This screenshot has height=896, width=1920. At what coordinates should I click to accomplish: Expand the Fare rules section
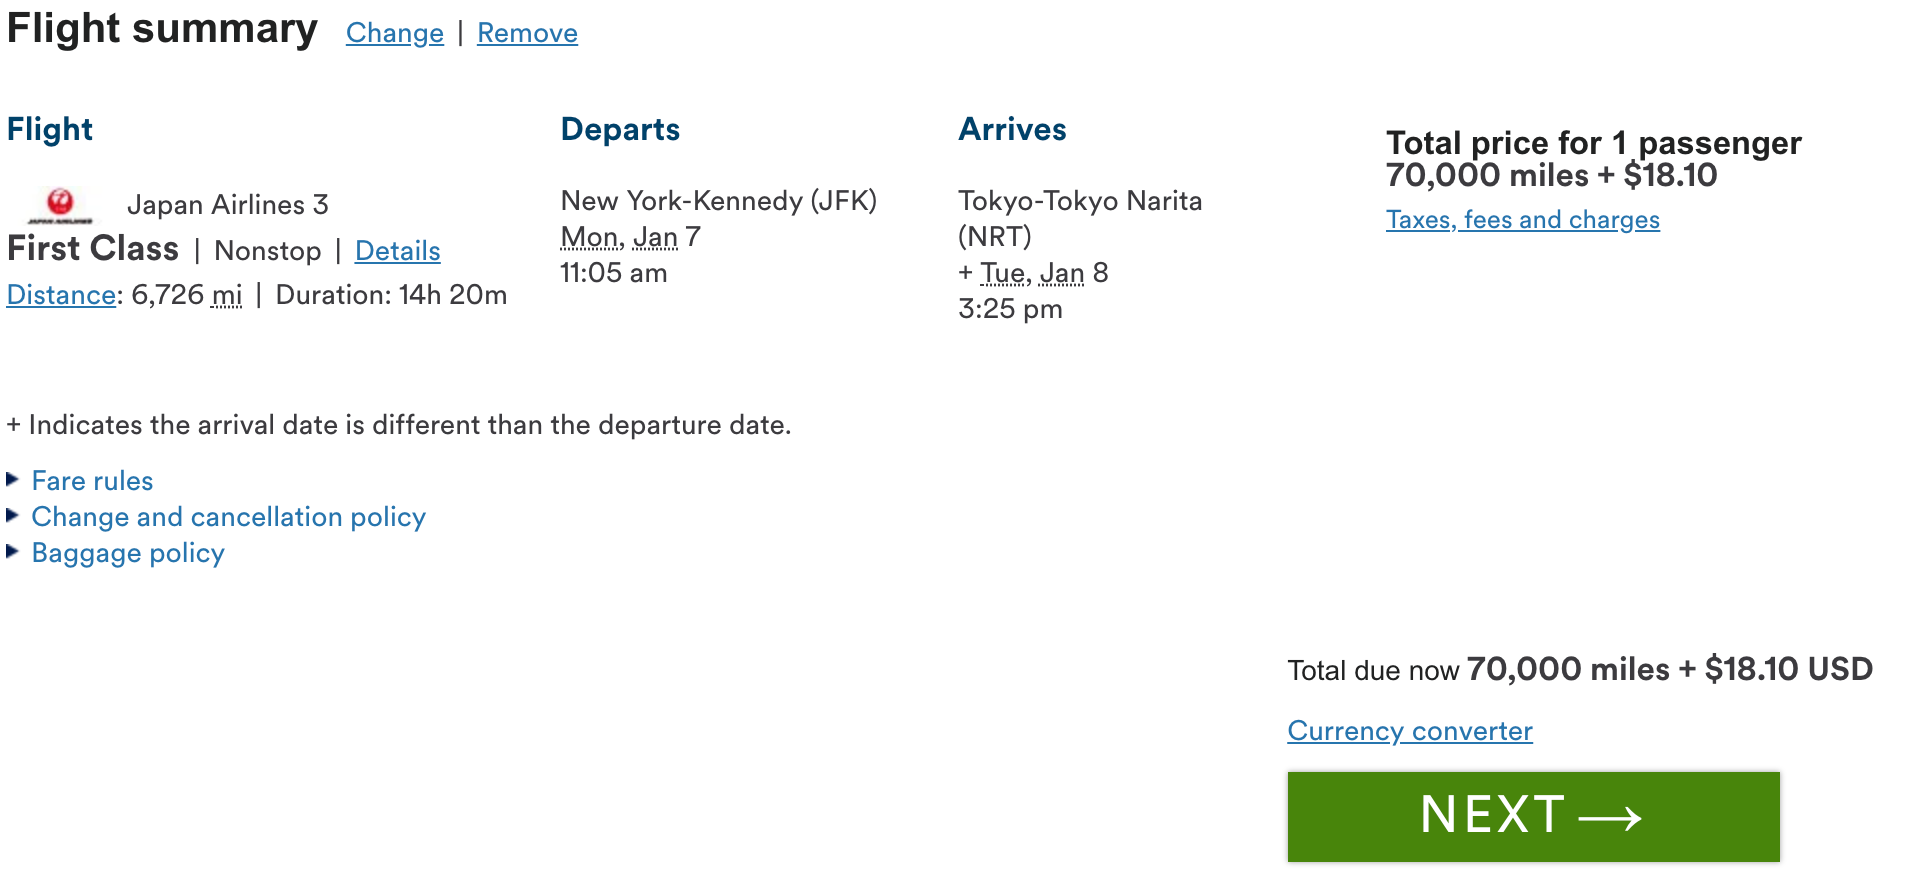pyautogui.click(x=92, y=481)
